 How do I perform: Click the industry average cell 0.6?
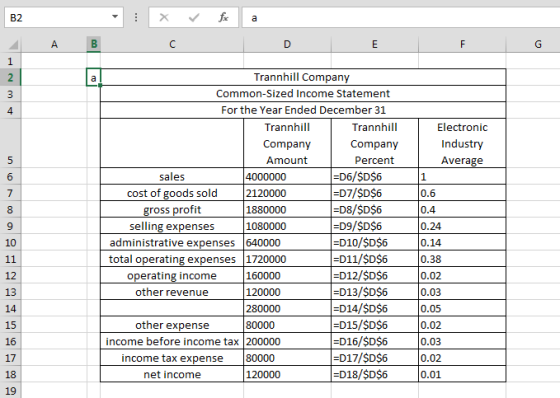(x=462, y=193)
